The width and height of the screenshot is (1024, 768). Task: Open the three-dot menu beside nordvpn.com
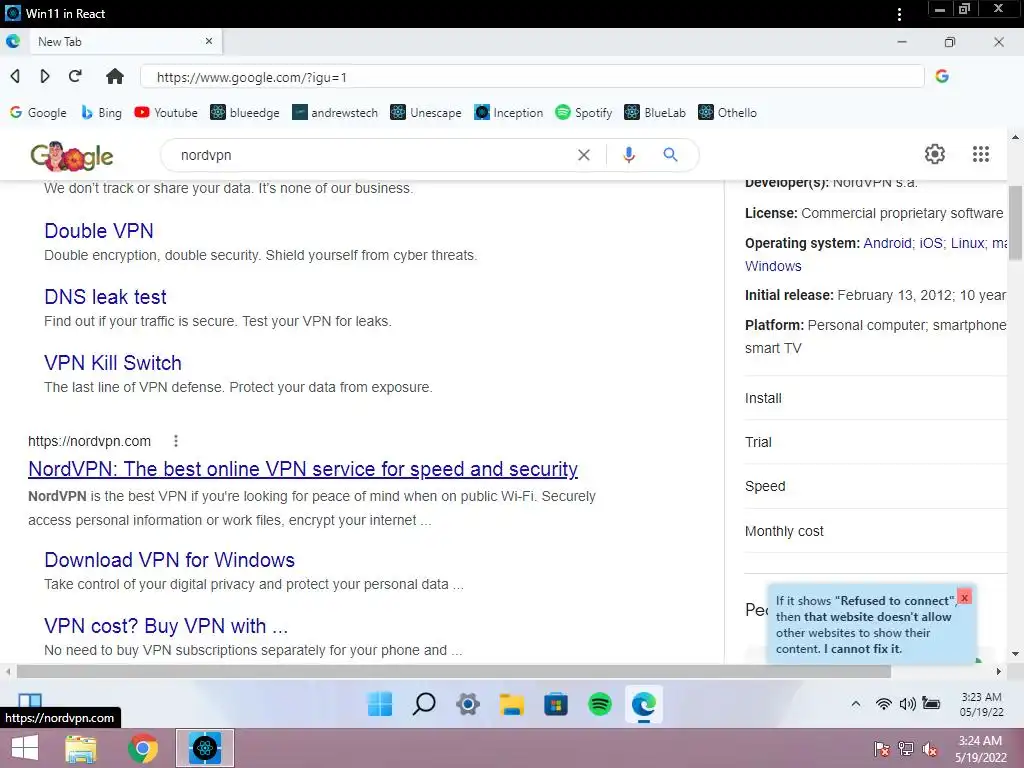(176, 441)
